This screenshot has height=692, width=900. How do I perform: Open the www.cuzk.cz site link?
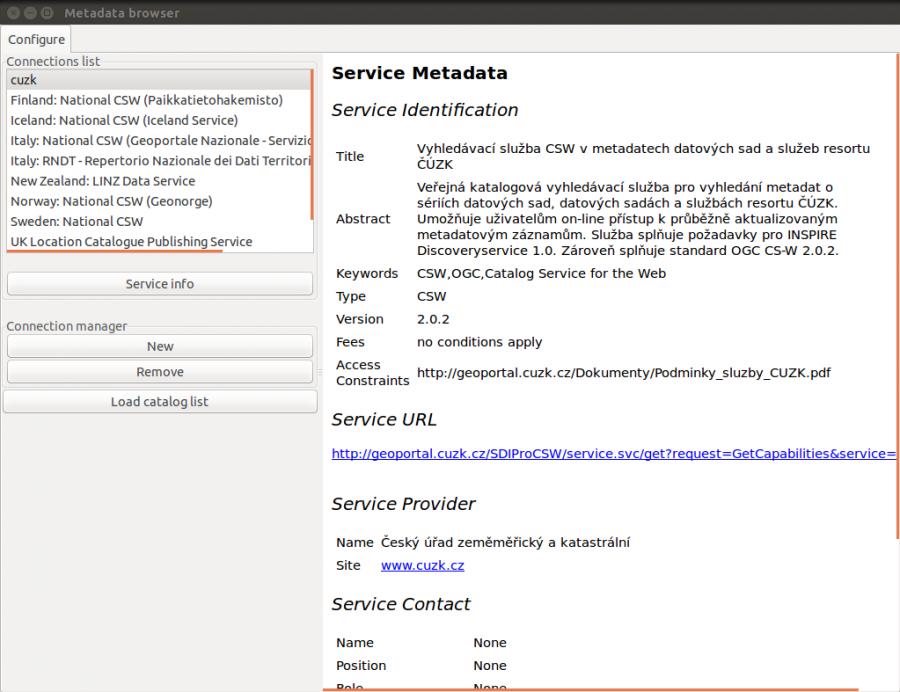tap(422, 566)
